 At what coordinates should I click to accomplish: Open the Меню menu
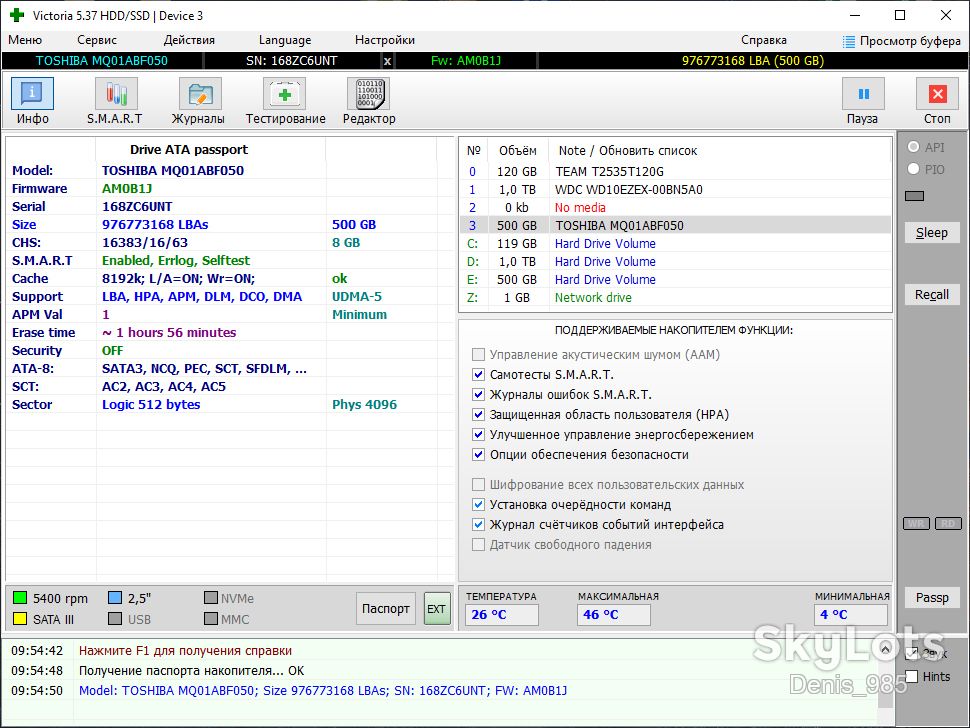[x=25, y=40]
